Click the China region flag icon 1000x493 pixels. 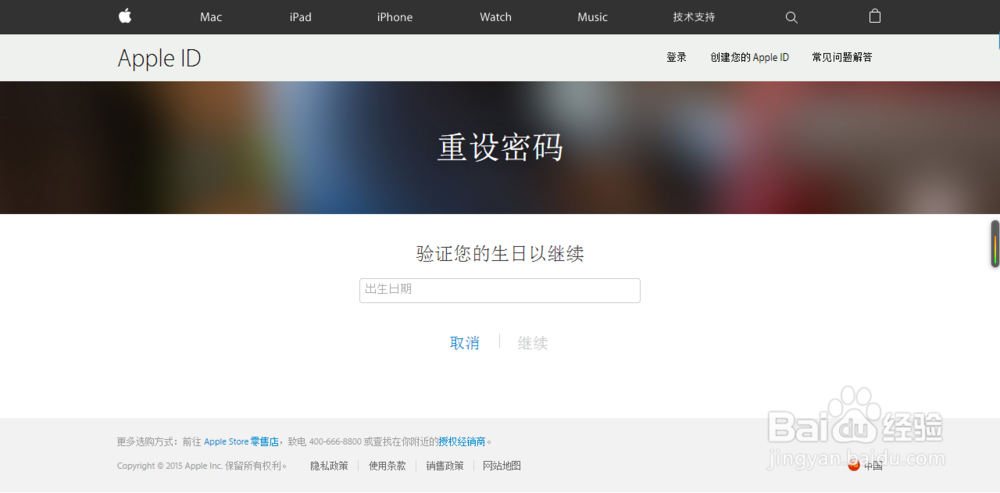(854, 466)
